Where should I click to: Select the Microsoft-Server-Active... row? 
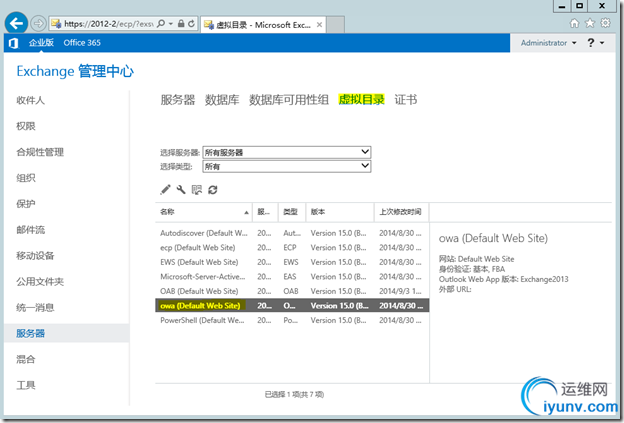292,277
